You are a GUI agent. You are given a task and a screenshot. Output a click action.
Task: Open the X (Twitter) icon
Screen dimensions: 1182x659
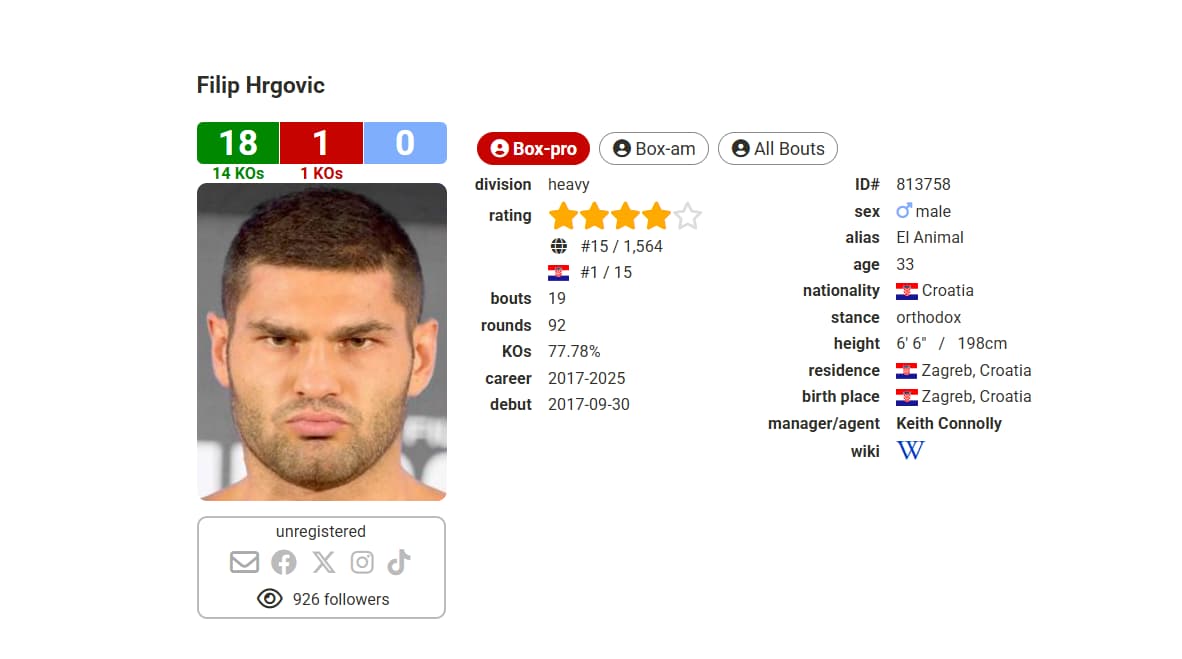tap(323, 562)
